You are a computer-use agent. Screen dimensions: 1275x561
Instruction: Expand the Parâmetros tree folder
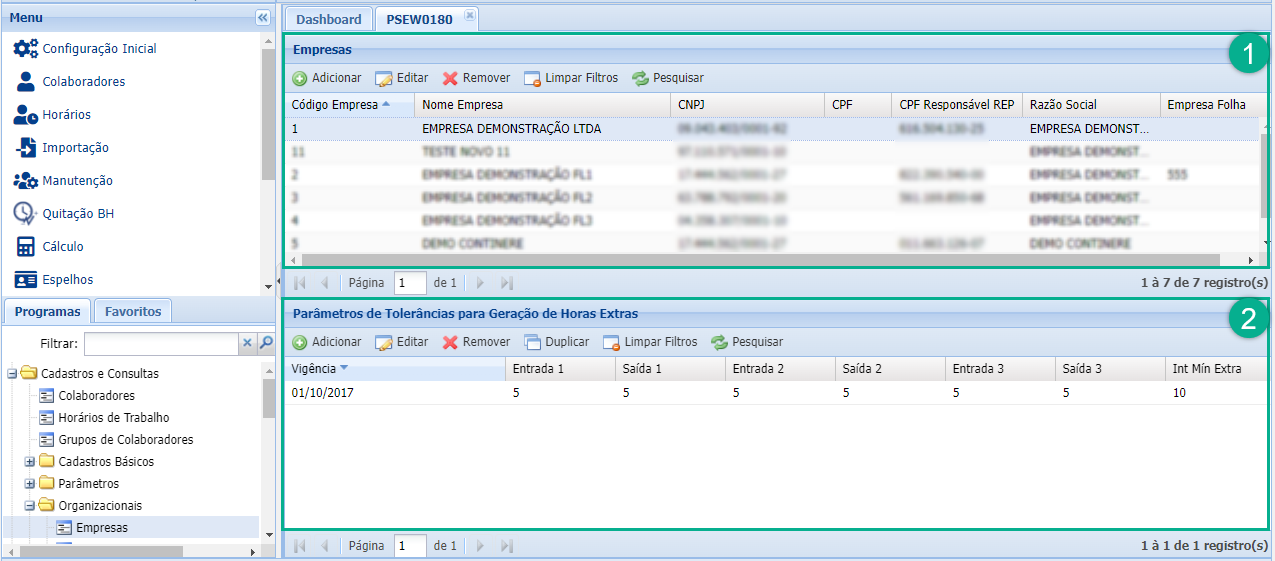click(30, 484)
